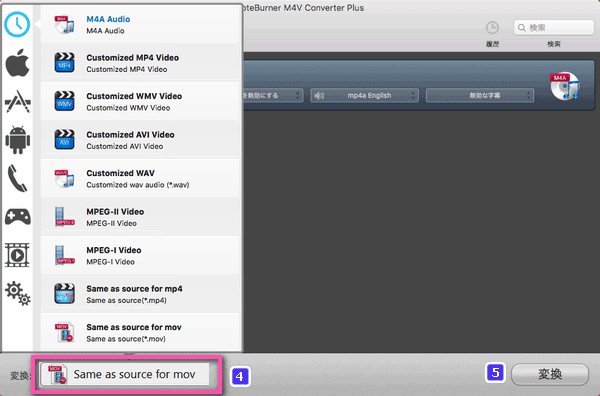The width and height of the screenshot is (600, 396).
Task: Open the App Store category icon
Action: pyautogui.click(x=17, y=101)
